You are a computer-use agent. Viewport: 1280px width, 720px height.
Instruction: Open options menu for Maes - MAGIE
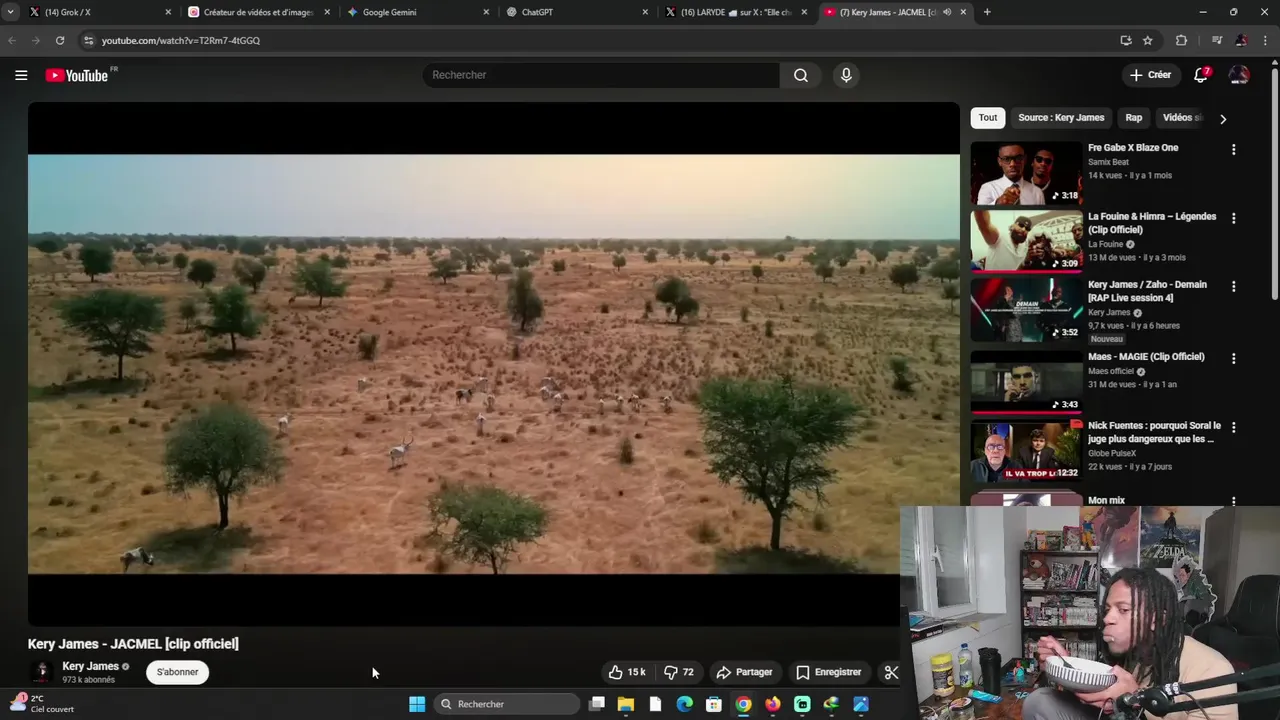[1233, 358]
